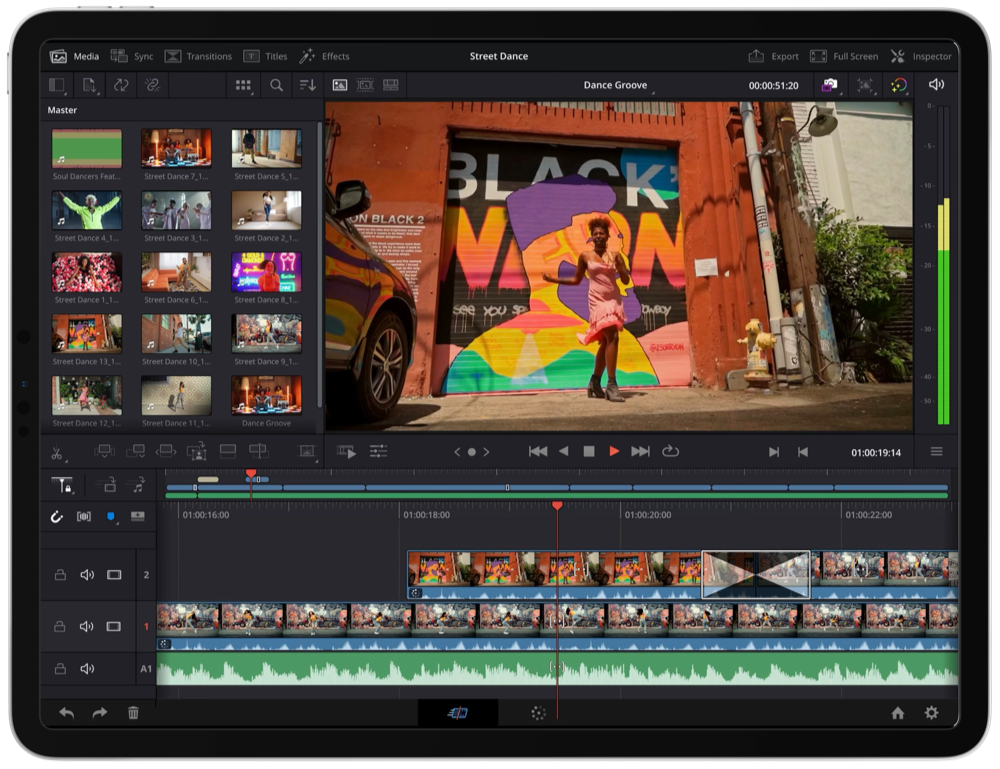The width and height of the screenshot is (1000, 769).
Task: Click the sort media pool icon
Action: pos(307,86)
